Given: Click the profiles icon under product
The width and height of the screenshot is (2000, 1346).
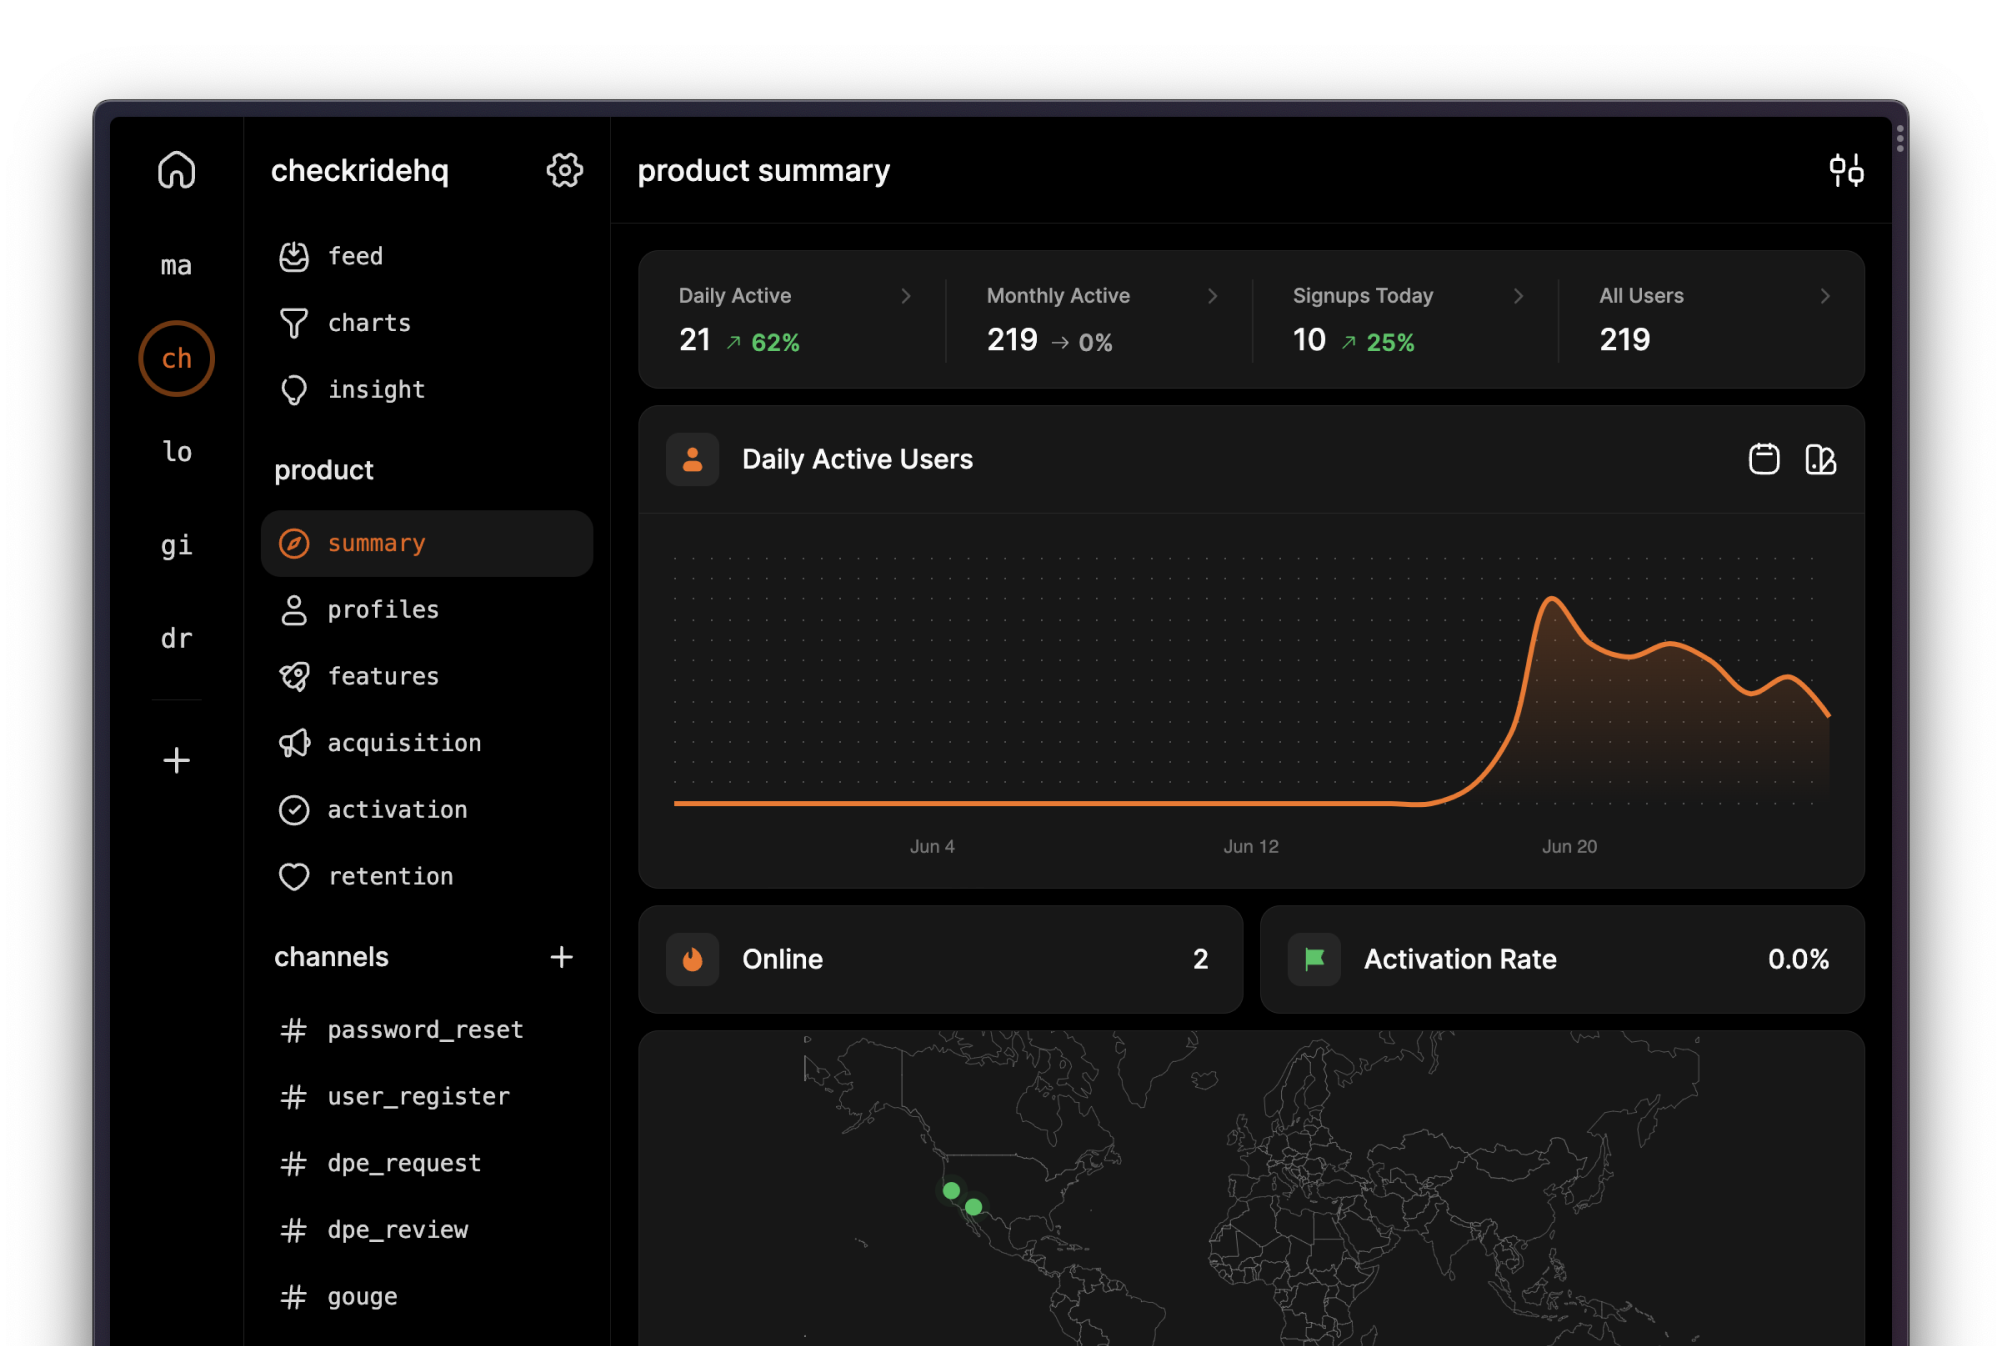Looking at the screenshot, I should 294,608.
